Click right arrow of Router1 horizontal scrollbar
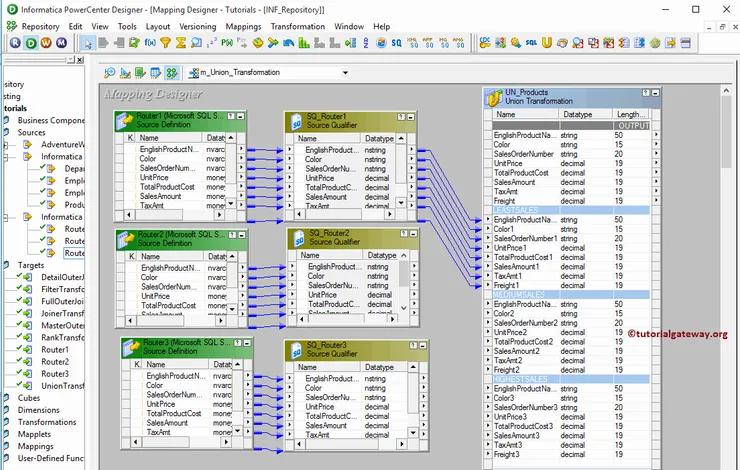The image size is (740, 470). tap(219, 215)
